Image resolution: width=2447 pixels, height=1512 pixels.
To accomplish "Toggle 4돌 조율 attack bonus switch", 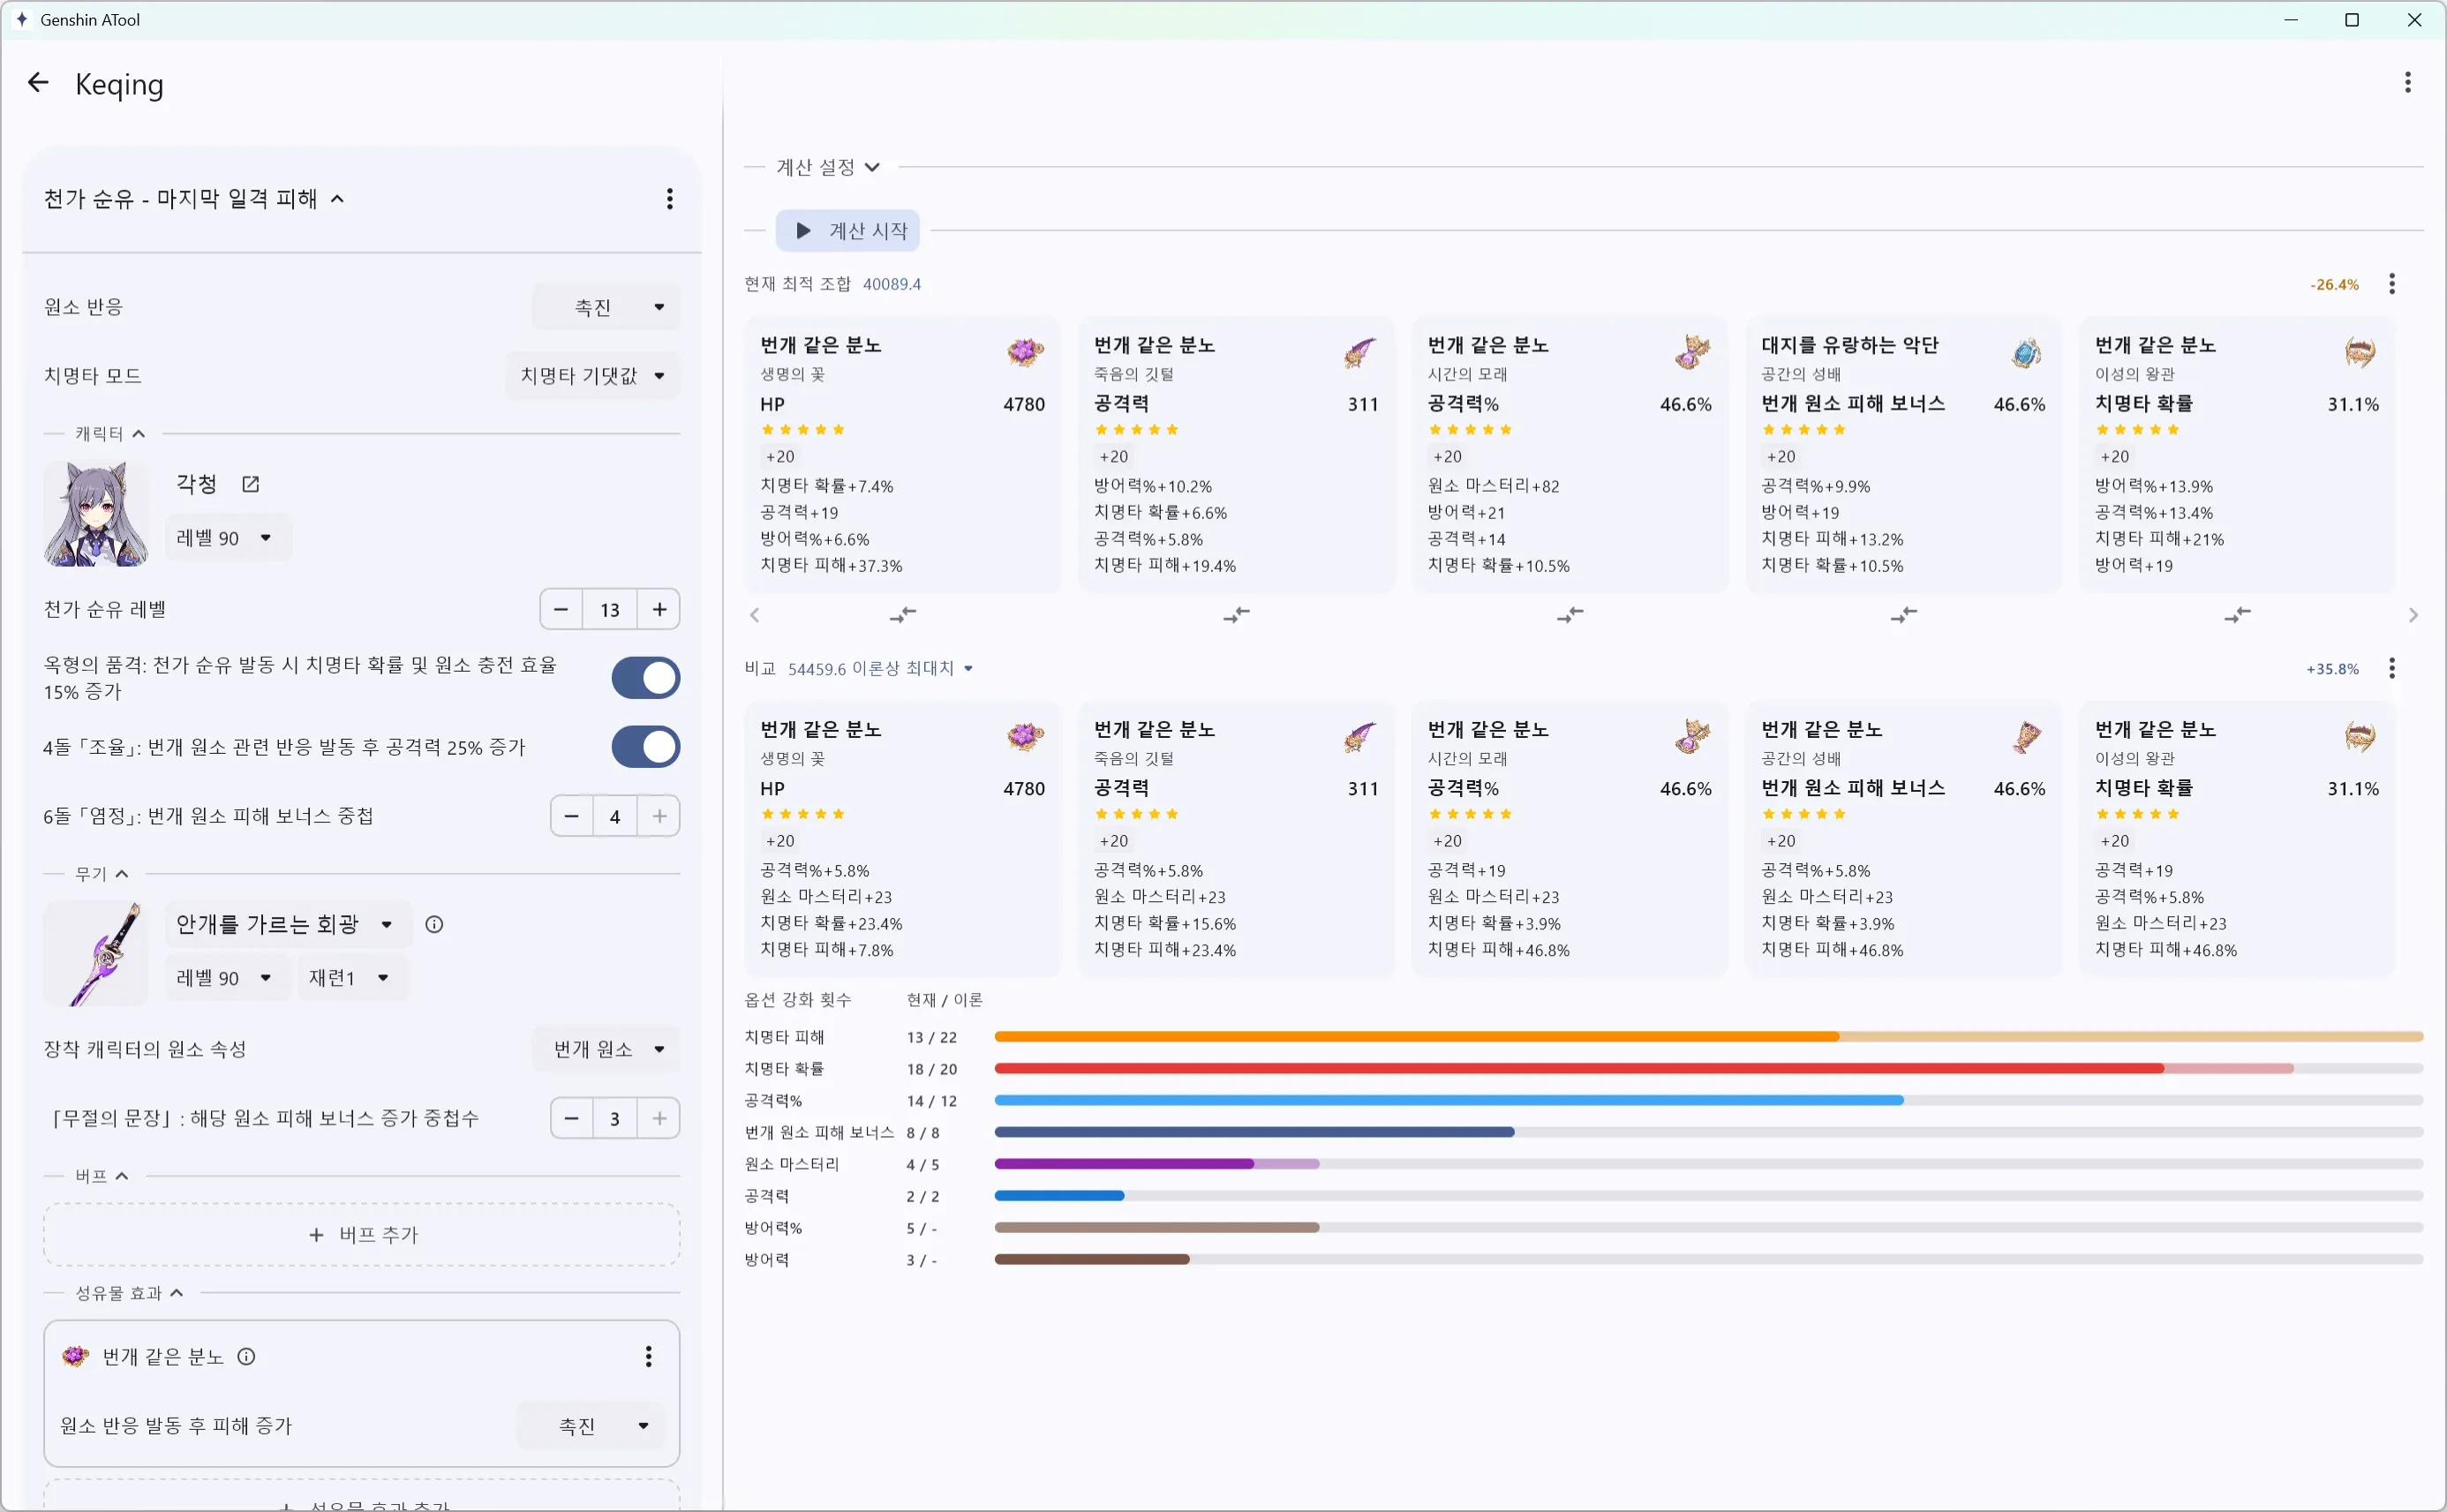I will (x=645, y=747).
